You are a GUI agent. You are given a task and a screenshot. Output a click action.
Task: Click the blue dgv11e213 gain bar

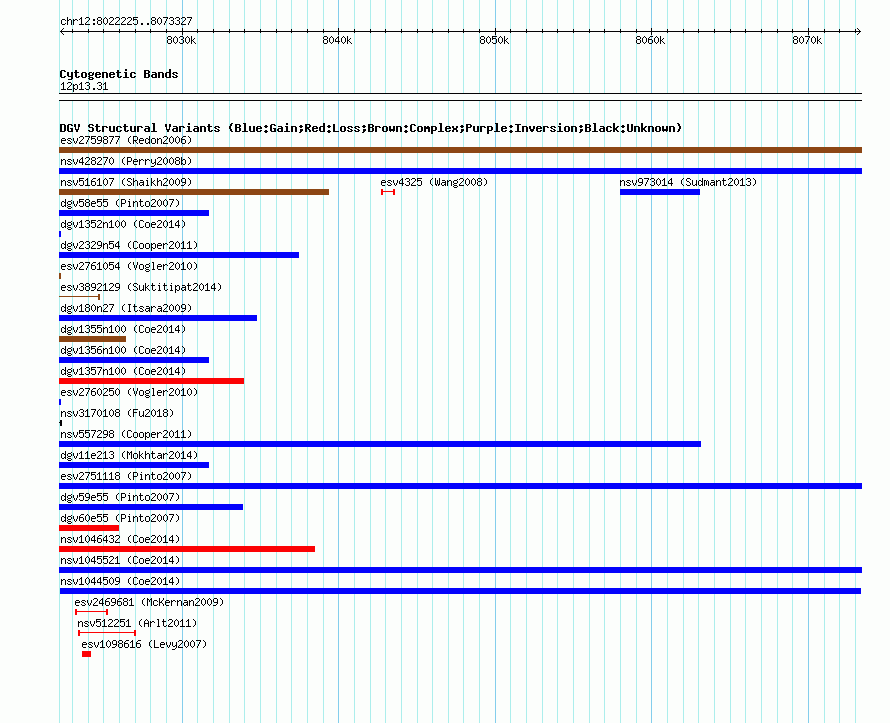point(134,465)
